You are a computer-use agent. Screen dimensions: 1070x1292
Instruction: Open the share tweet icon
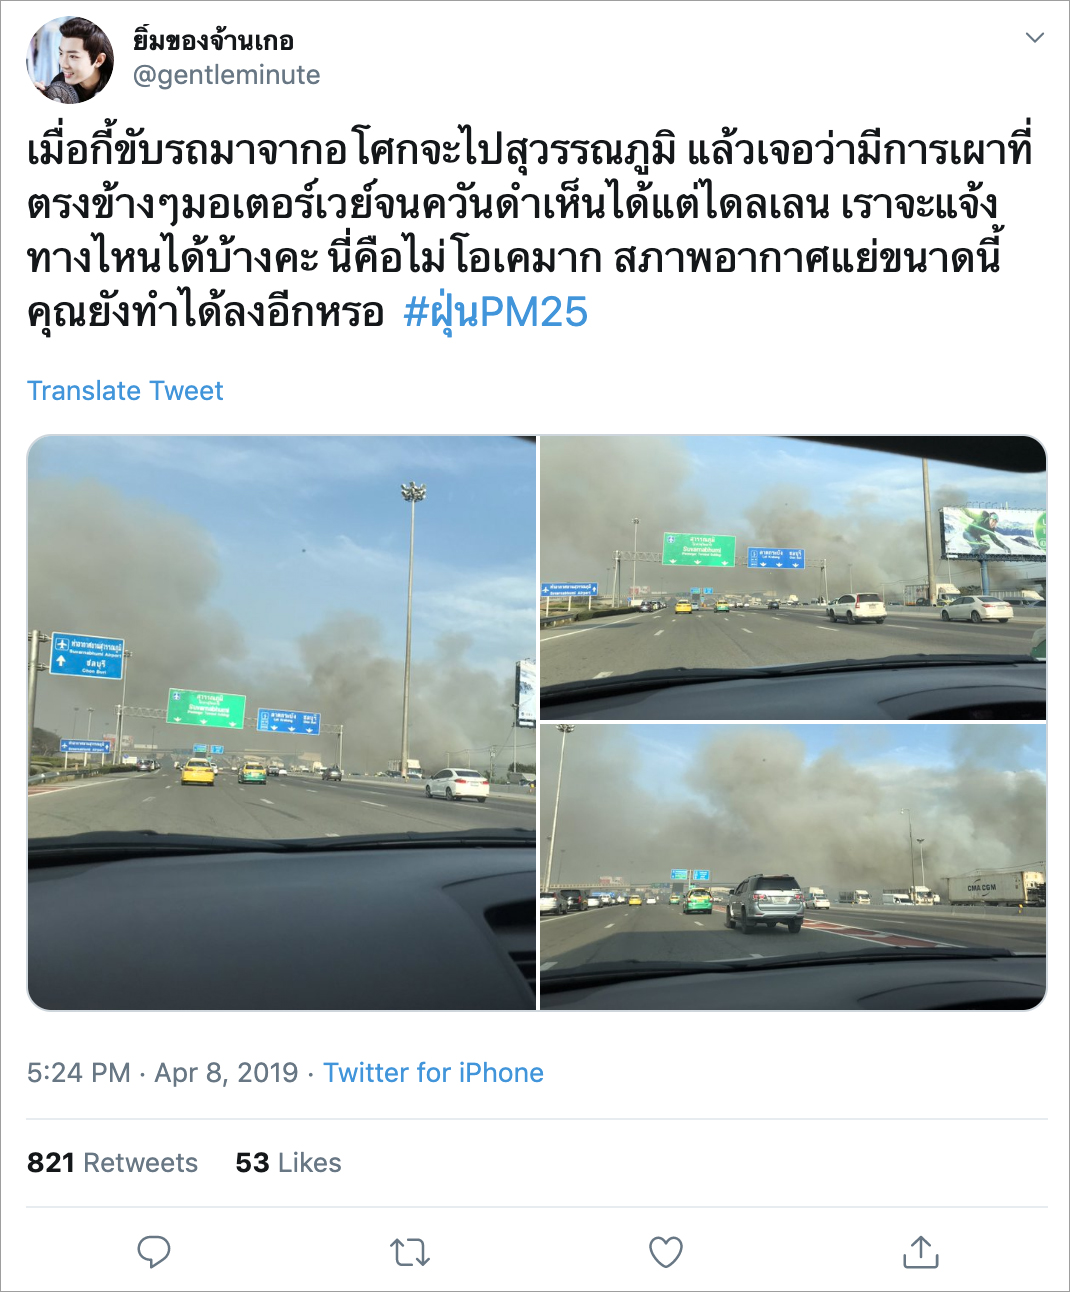[921, 1251]
